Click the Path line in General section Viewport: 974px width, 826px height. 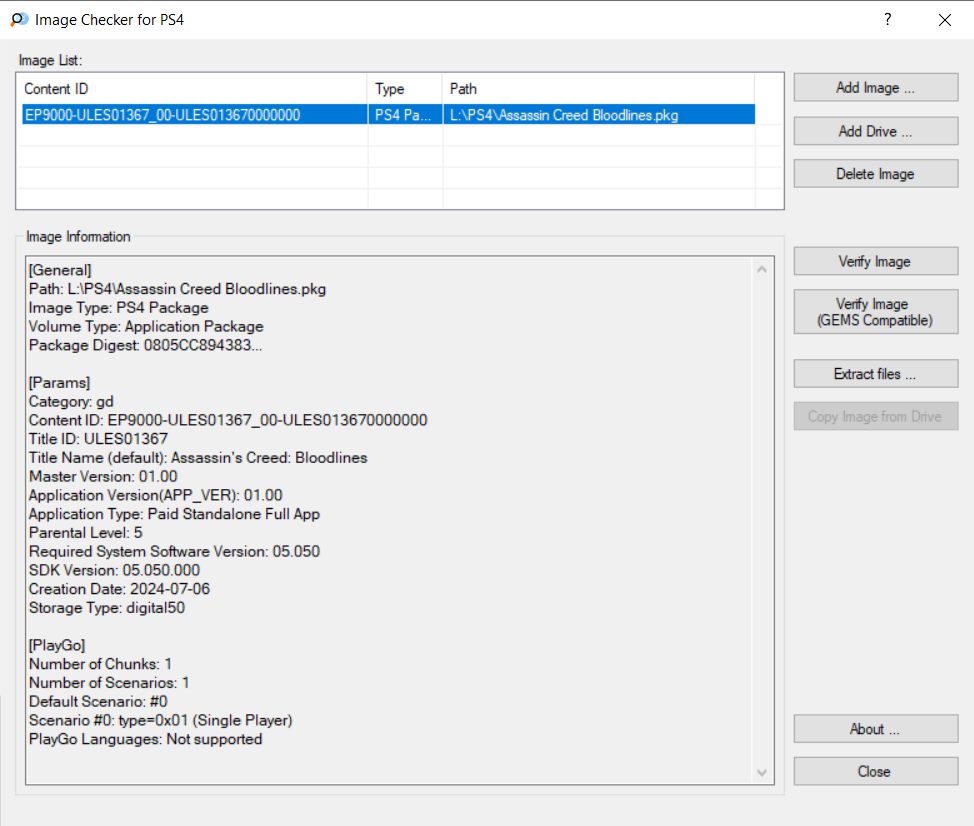178,289
